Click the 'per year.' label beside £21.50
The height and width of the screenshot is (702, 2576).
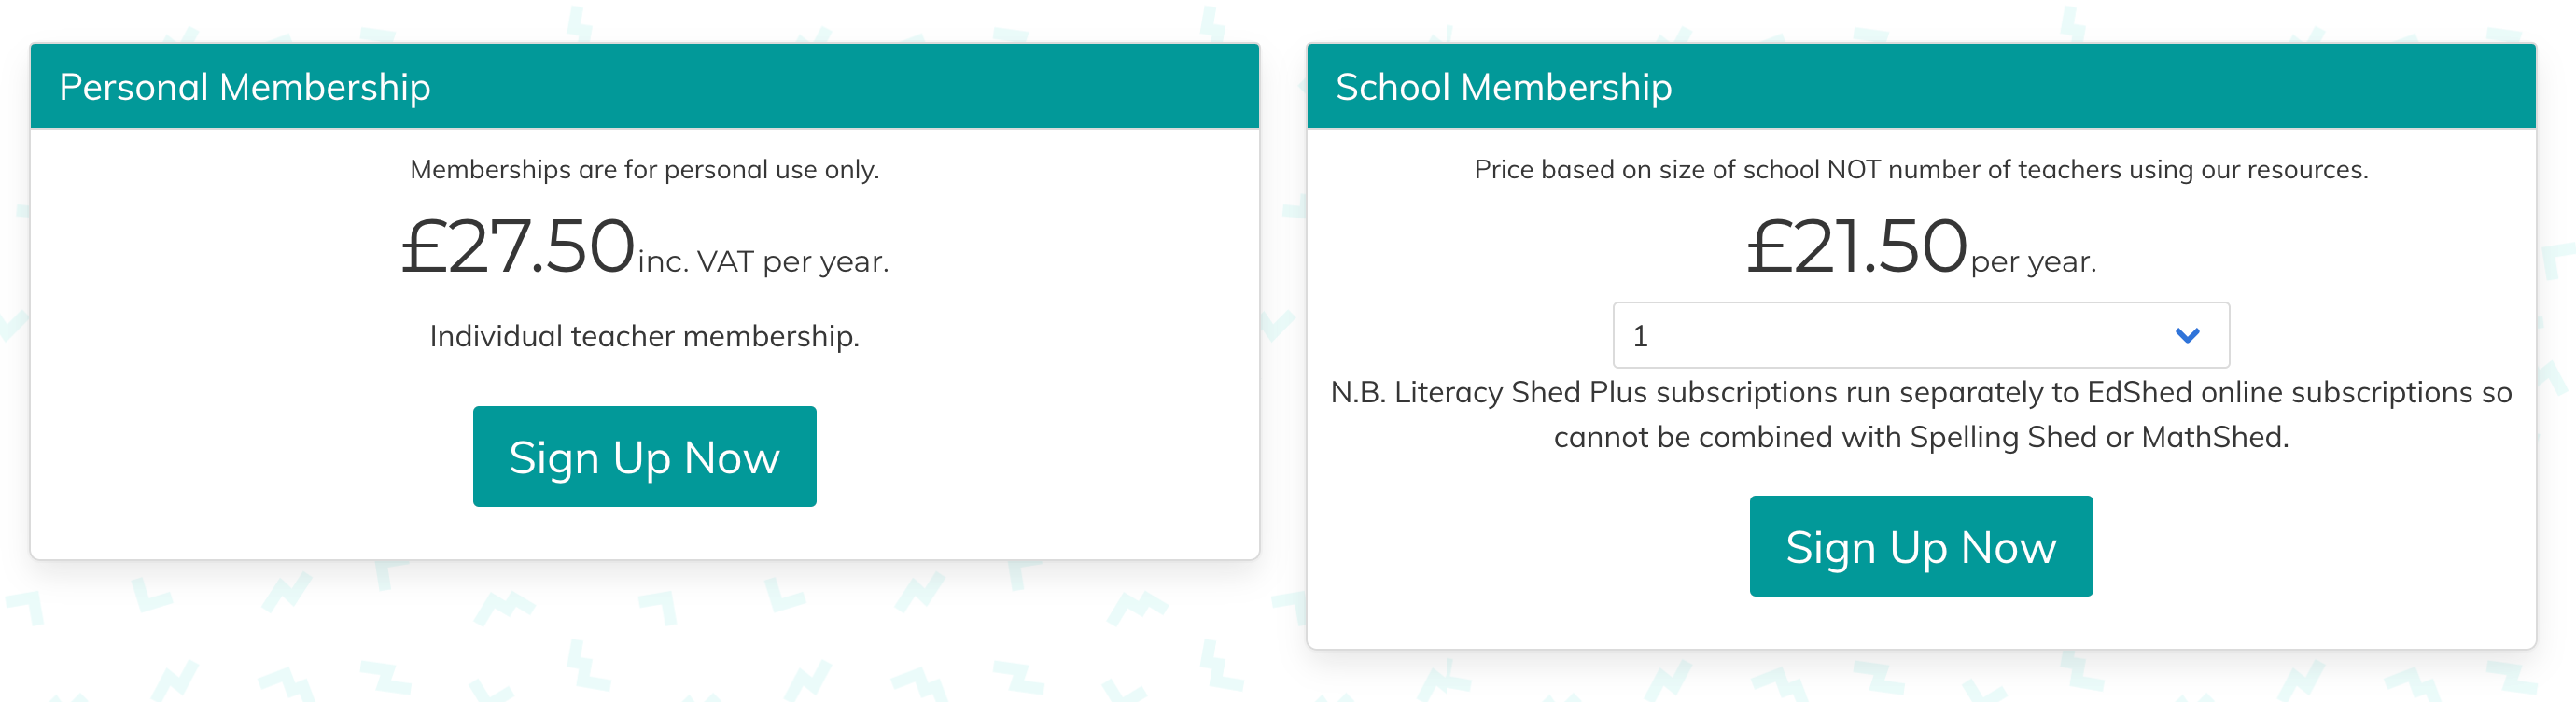[2033, 262]
